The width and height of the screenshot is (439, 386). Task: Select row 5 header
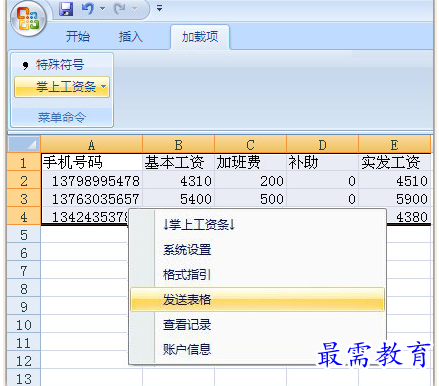click(x=24, y=235)
